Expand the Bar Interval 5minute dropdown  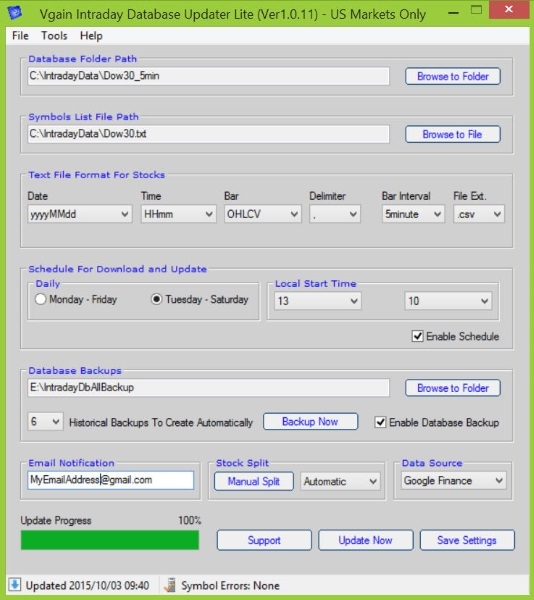413,214
